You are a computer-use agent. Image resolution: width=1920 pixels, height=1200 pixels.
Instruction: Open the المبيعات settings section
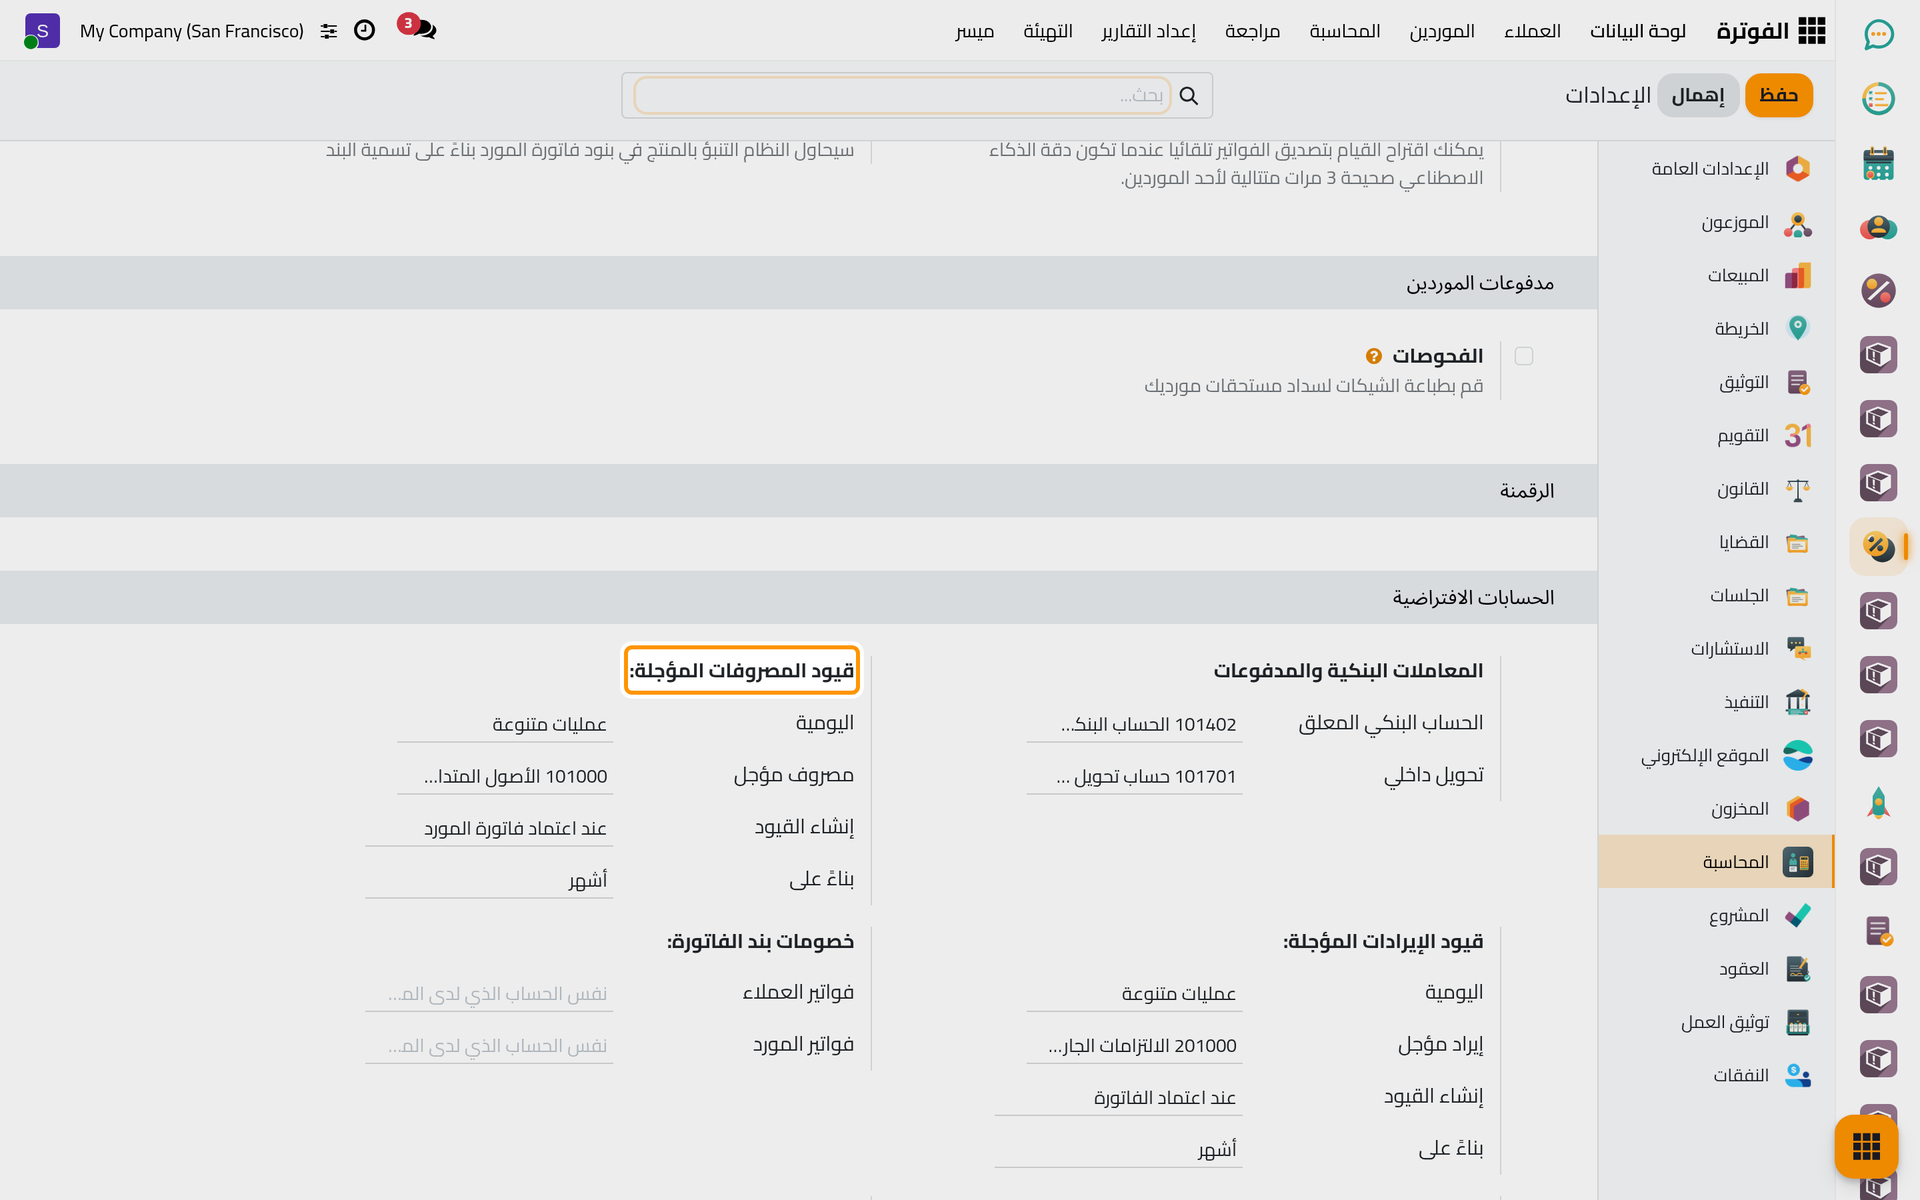tap(1716, 276)
